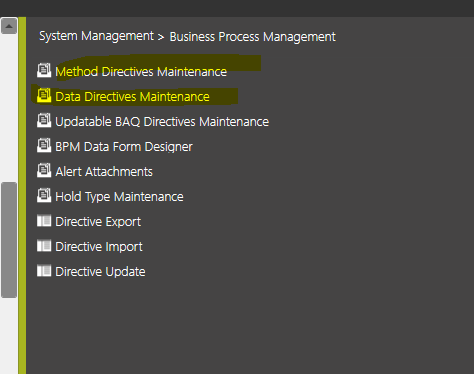The height and width of the screenshot is (374, 474).
Task: Select the Alert Attachments entry
Action: click(x=104, y=172)
